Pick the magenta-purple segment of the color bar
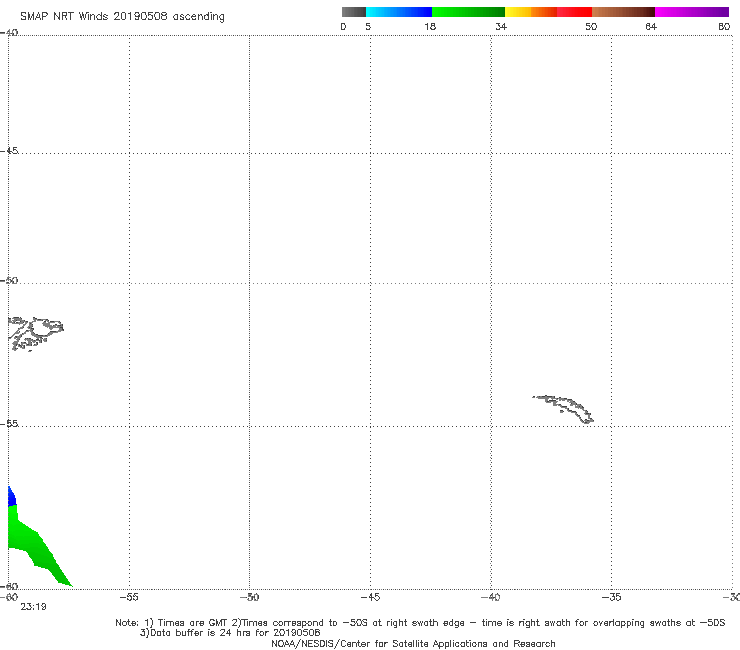This screenshot has width=740, height=650. pos(692,12)
